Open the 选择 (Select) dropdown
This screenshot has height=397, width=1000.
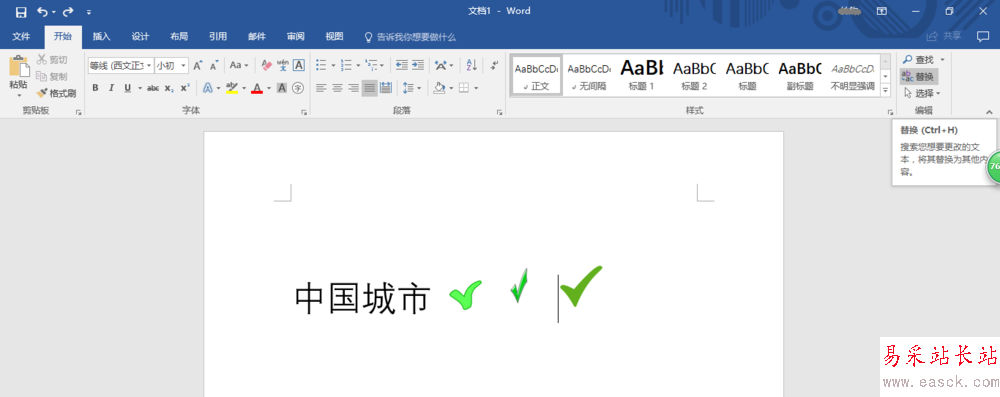click(922, 93)
